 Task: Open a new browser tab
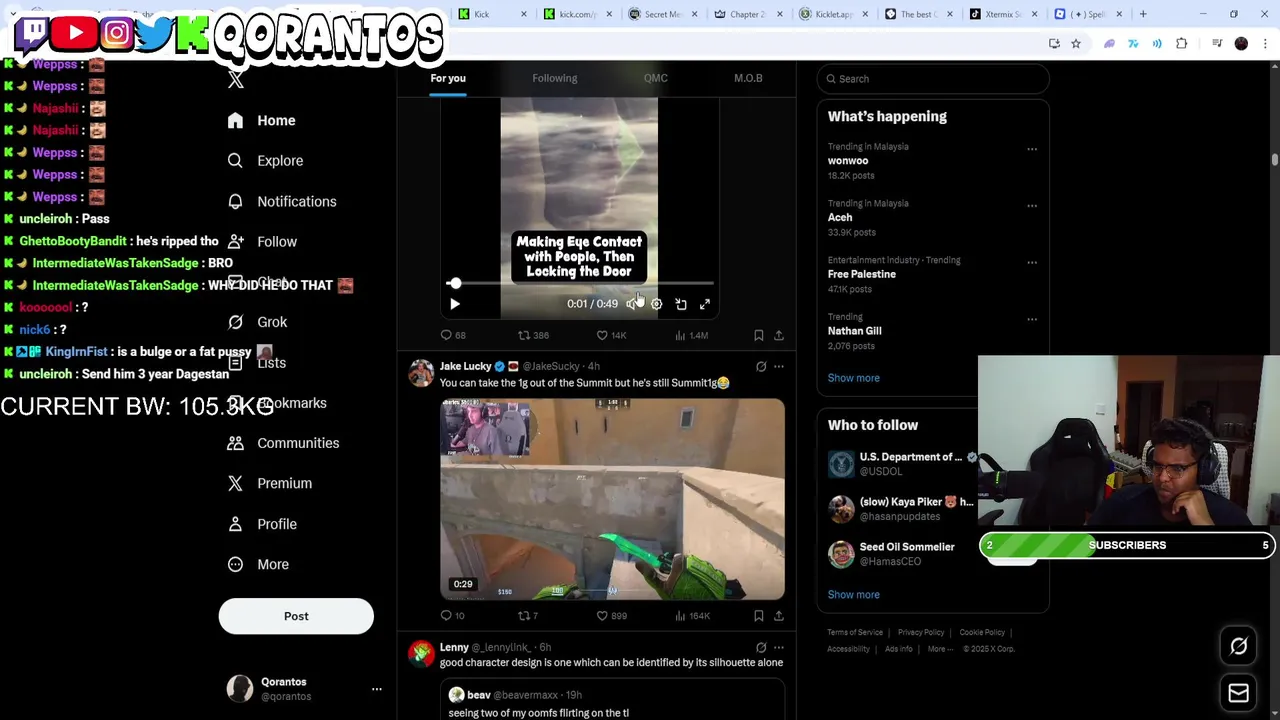1143,14
